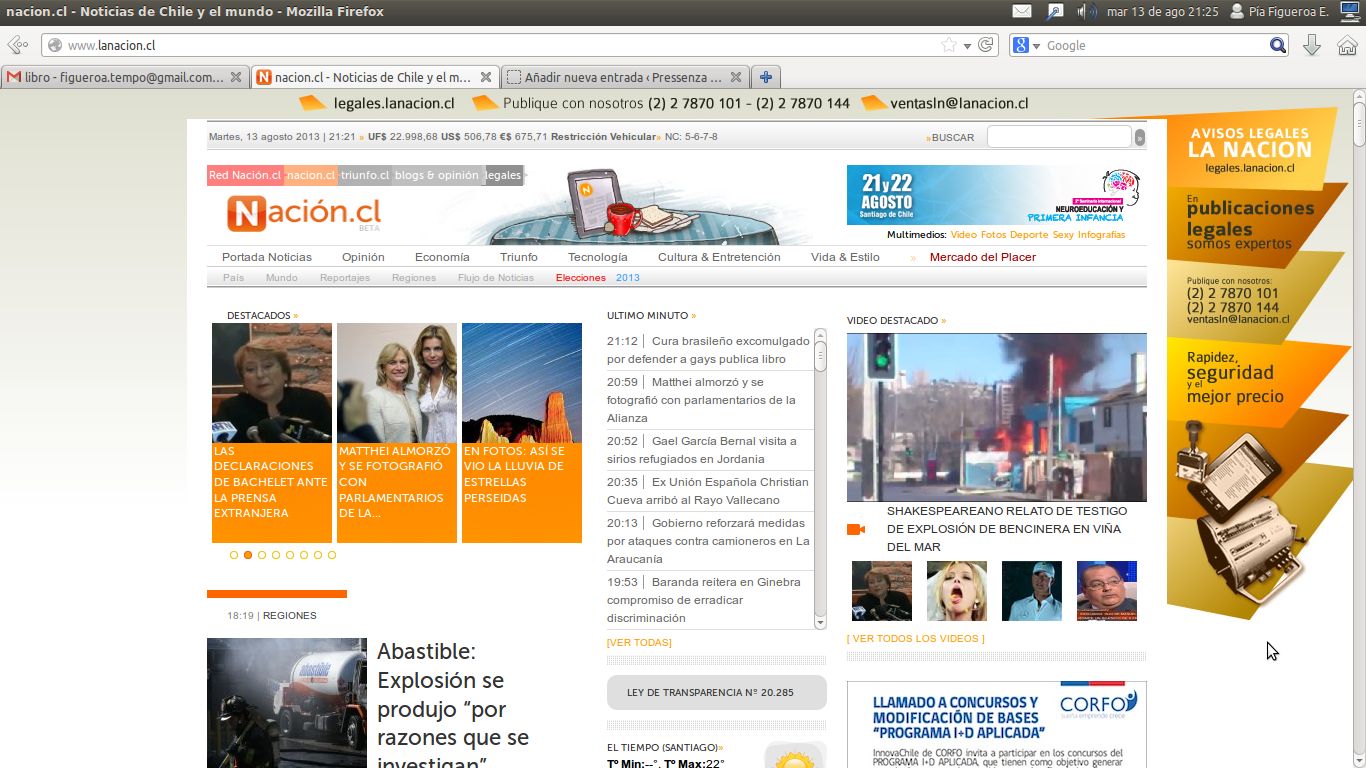Click the search magnifier in Google box

(x=1278, y=45)
